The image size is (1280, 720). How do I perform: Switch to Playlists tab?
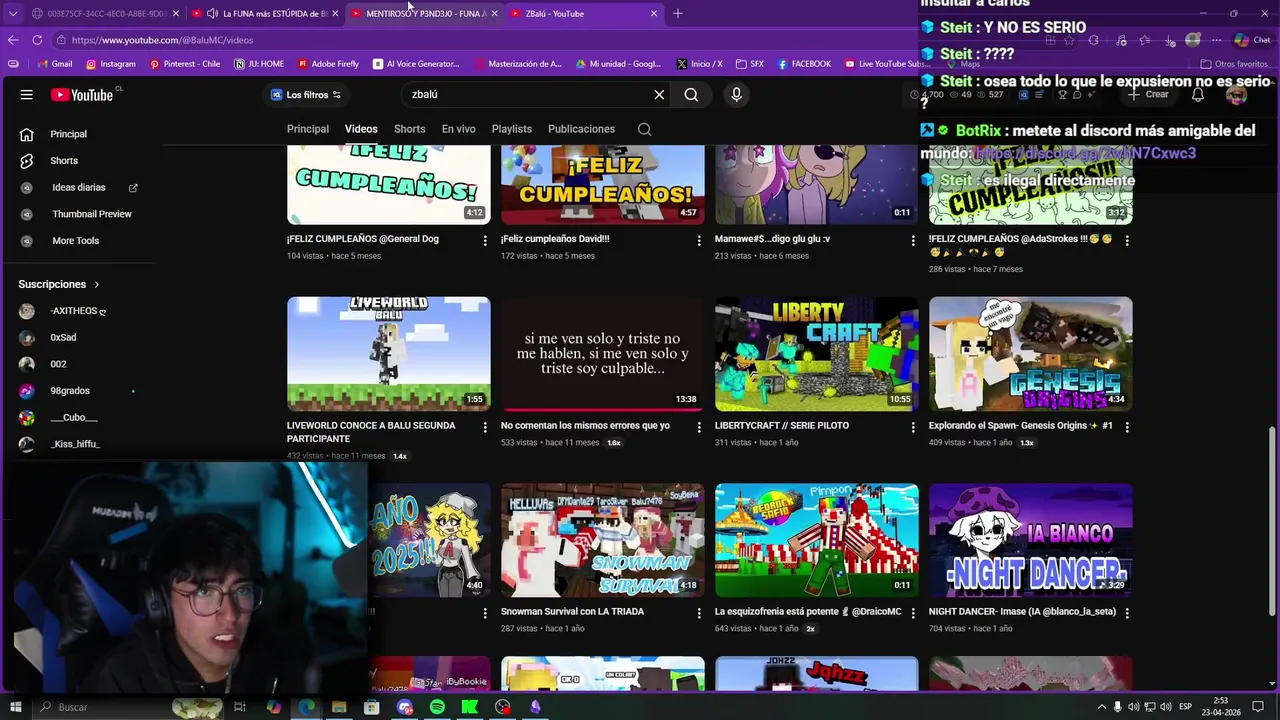pyautogui.click(x=511, y=129)
